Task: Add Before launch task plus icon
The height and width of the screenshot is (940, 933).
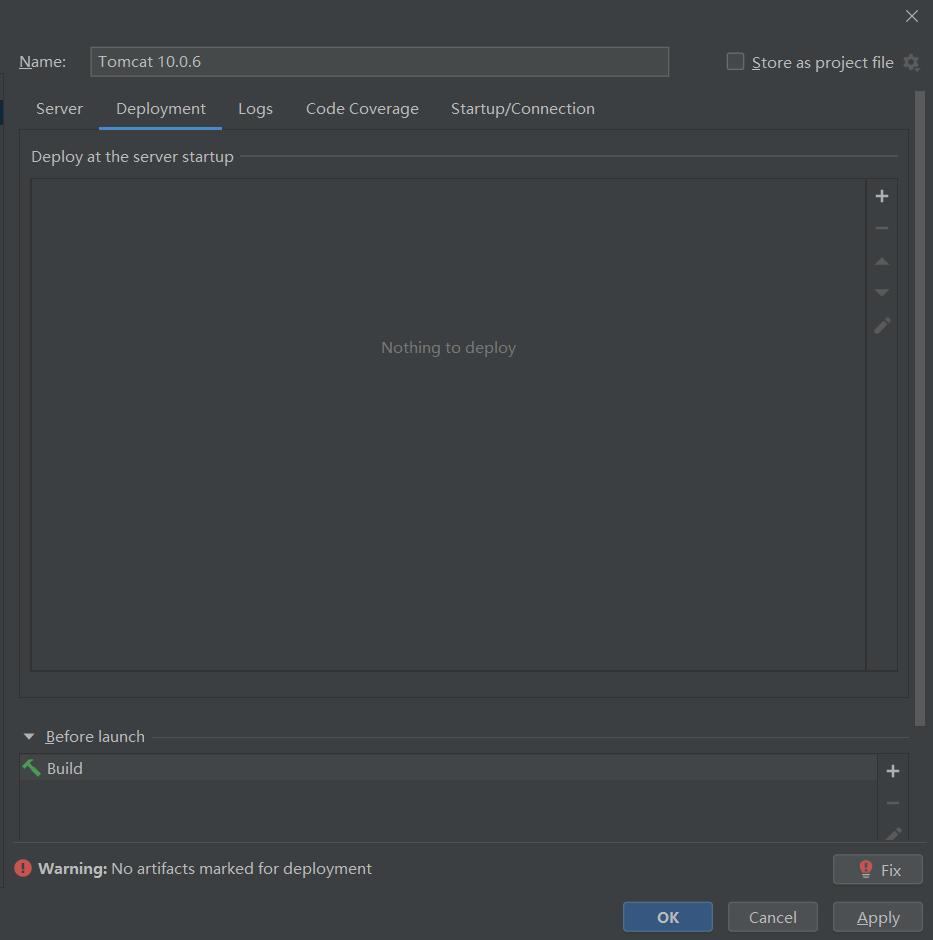Action: (893, 771)
